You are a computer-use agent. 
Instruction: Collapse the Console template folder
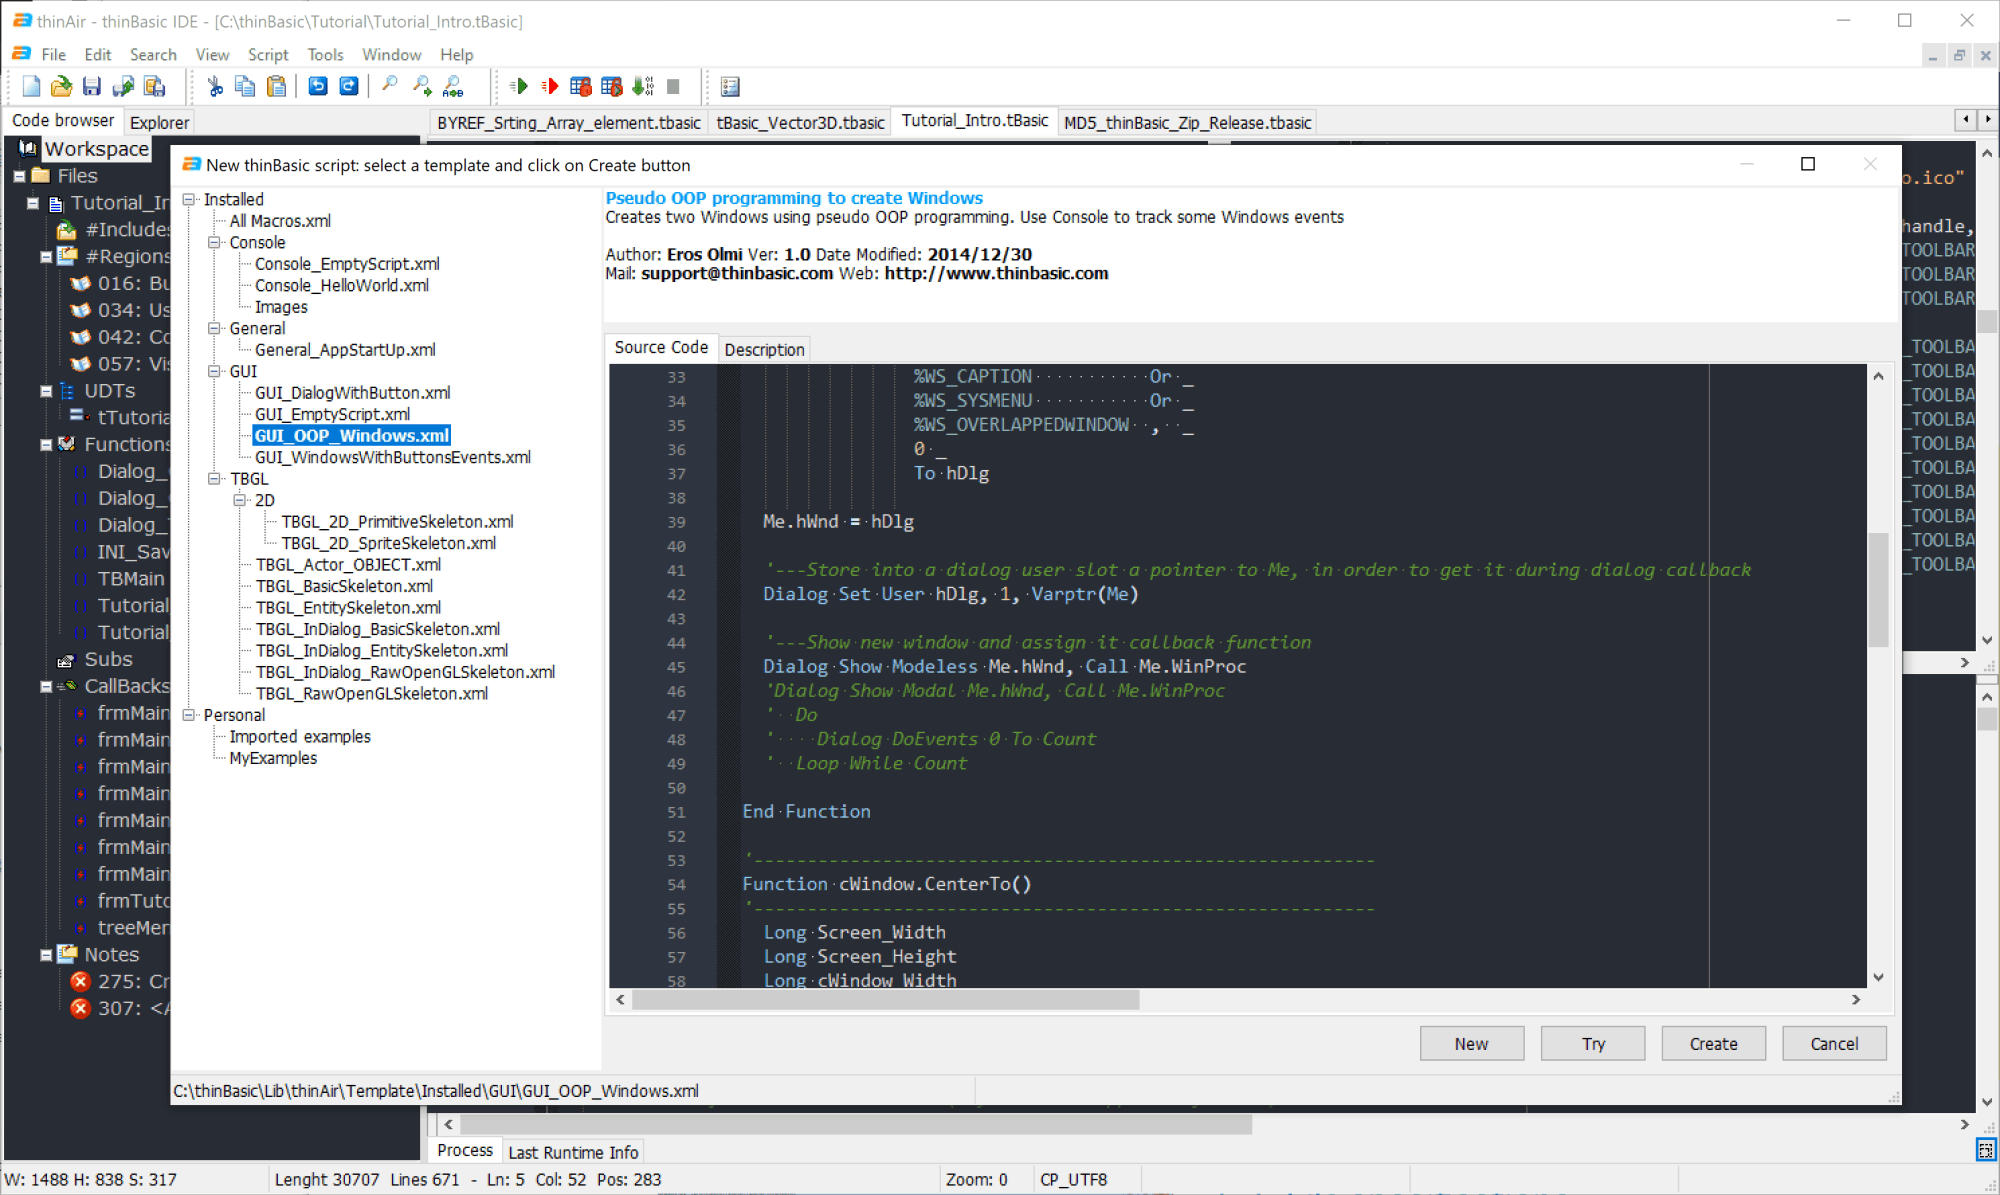(214, 243)
